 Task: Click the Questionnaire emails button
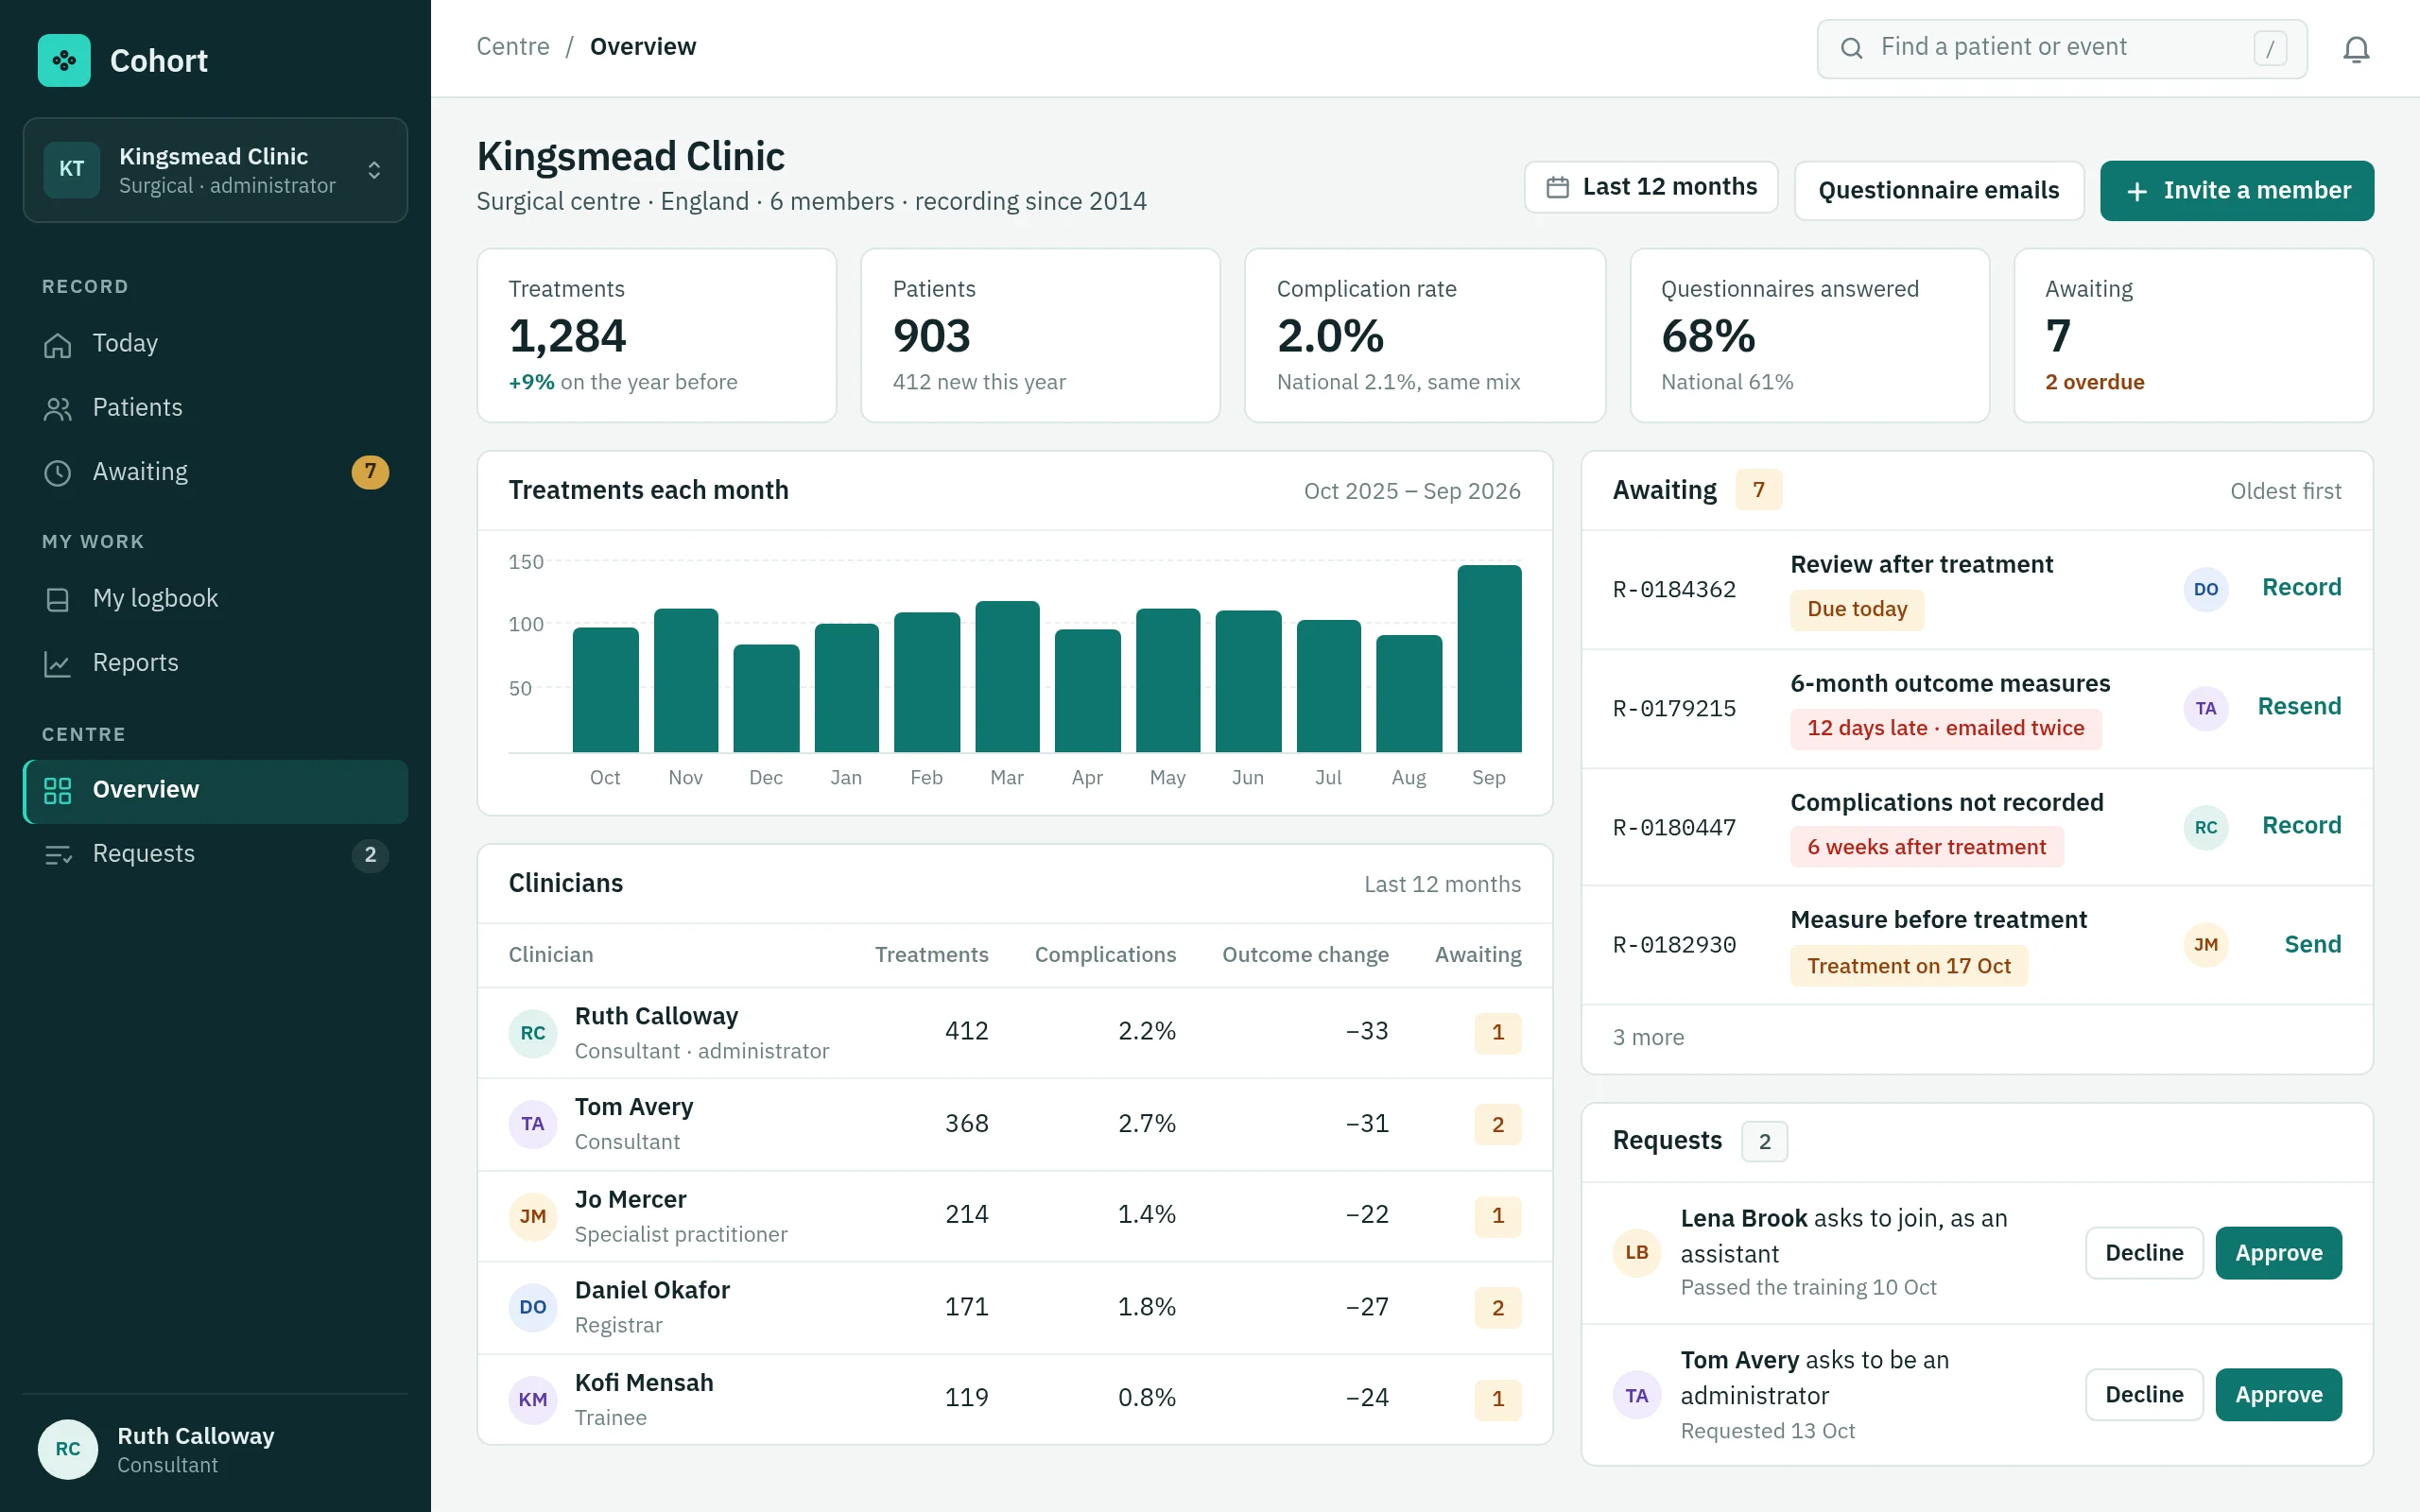(1938, 190)
